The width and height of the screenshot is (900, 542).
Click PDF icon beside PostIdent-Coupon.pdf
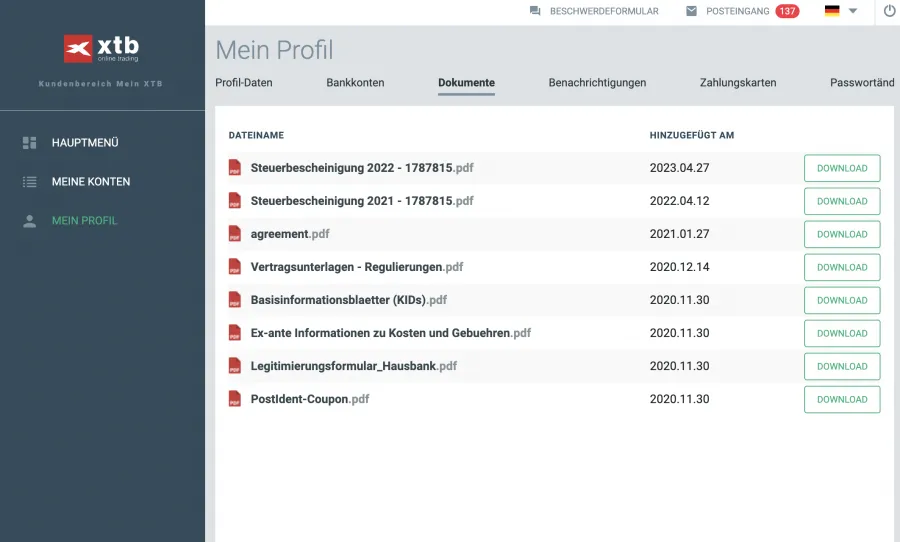click(x=235, y=399)
